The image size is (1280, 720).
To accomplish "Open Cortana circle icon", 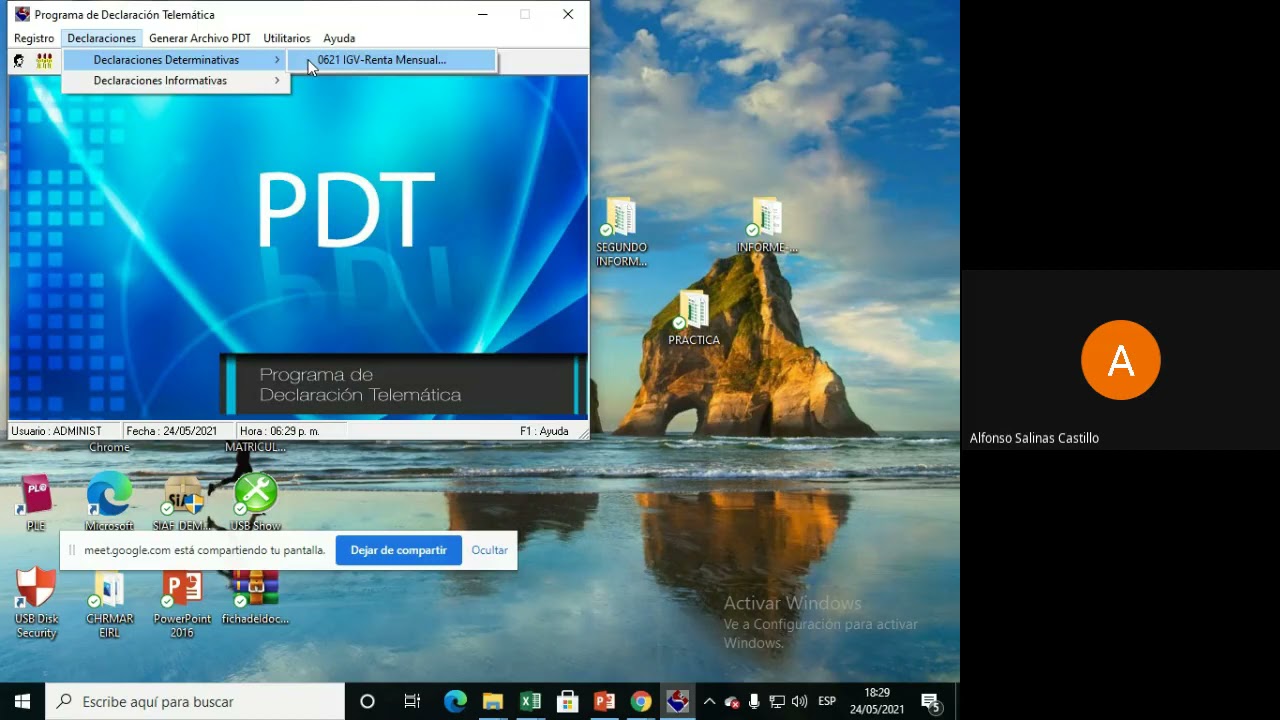I will point(367,702).
